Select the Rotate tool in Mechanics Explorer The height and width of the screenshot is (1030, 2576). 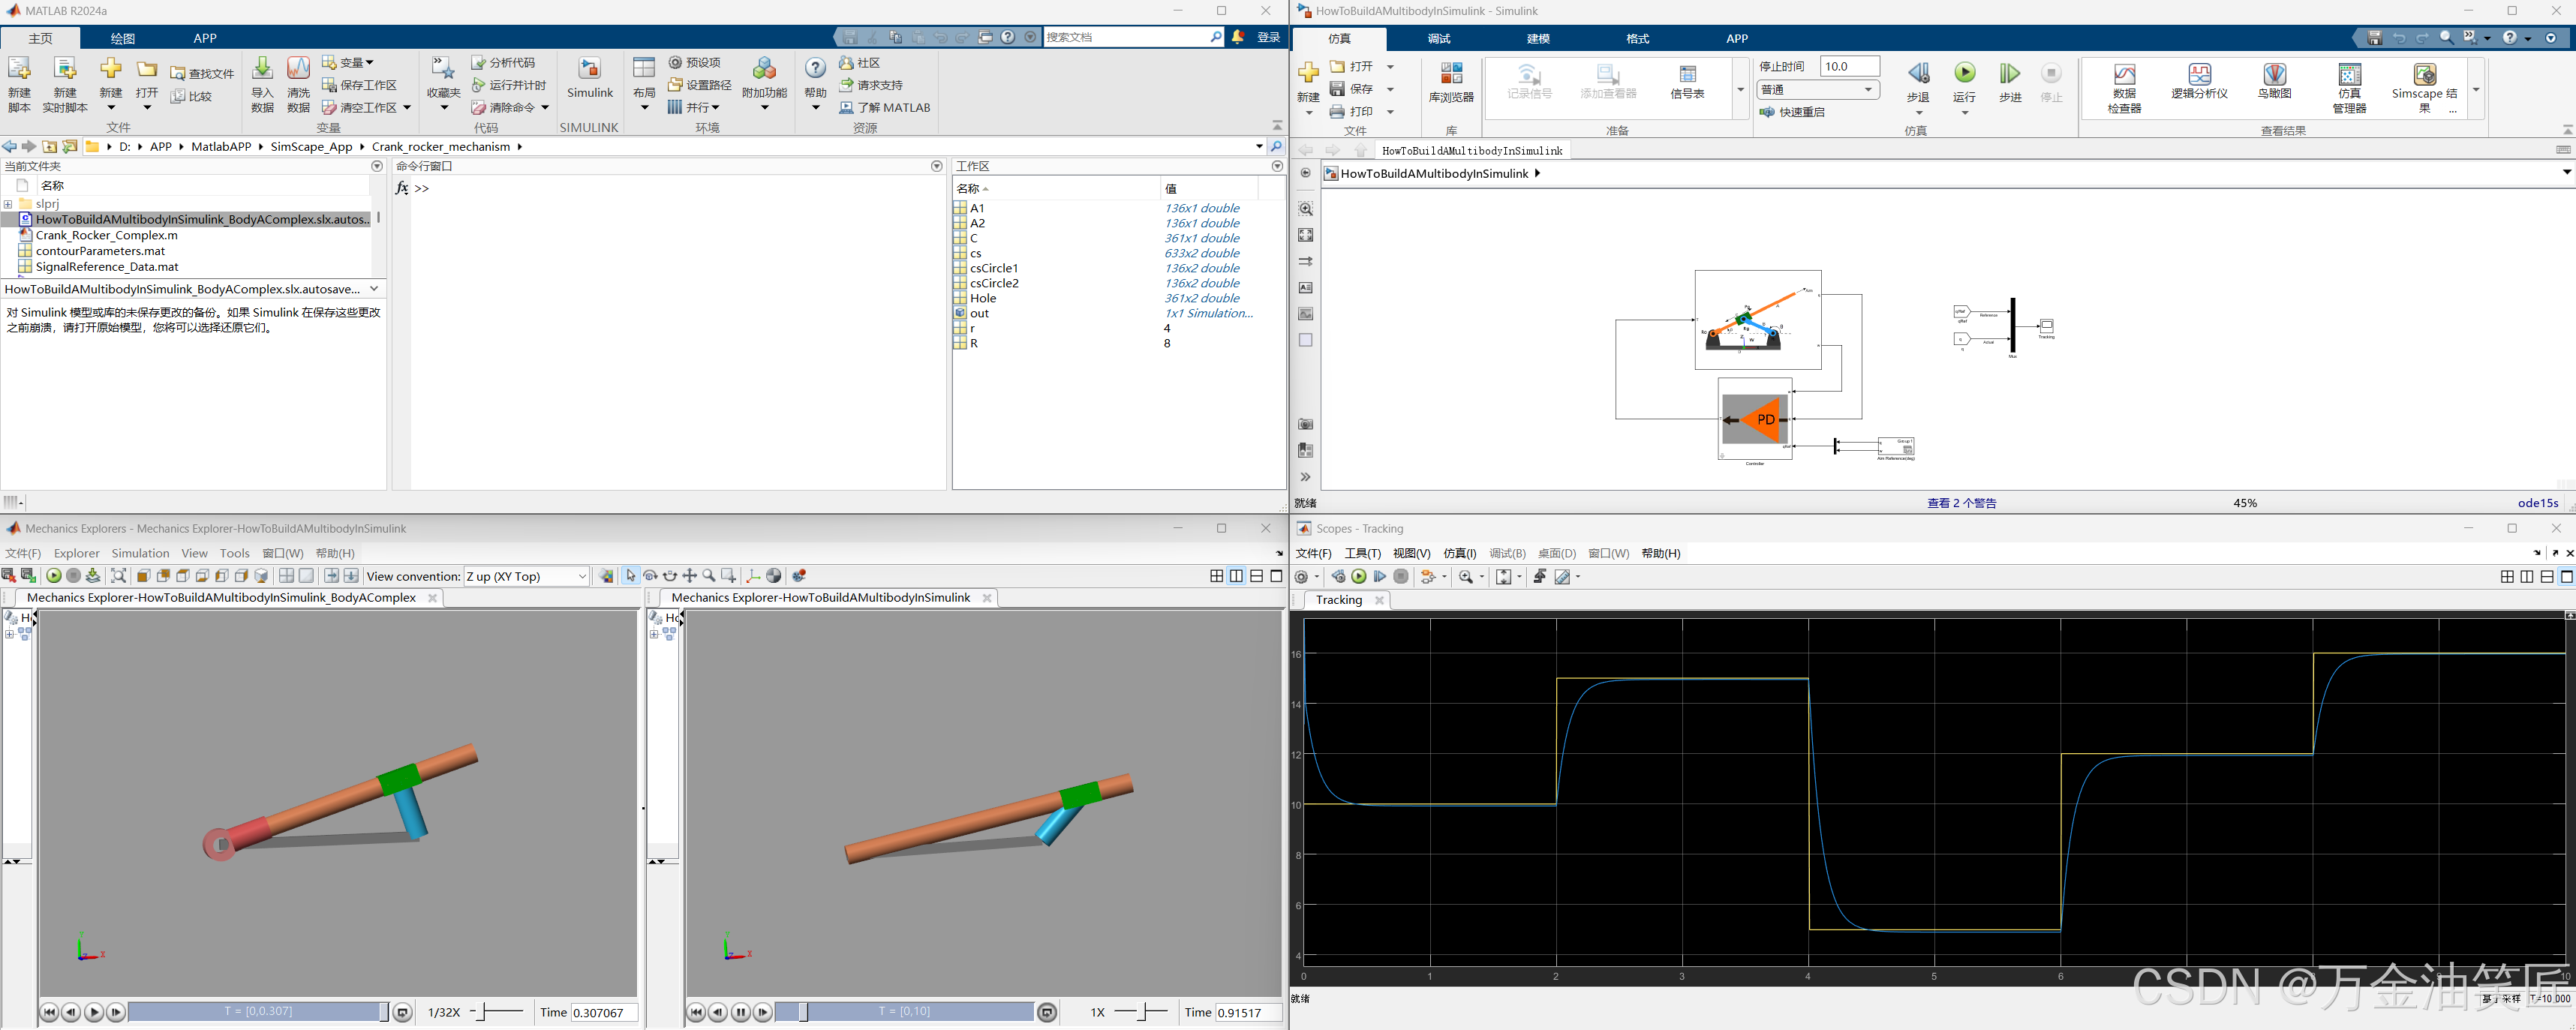(x=650, y=576)
